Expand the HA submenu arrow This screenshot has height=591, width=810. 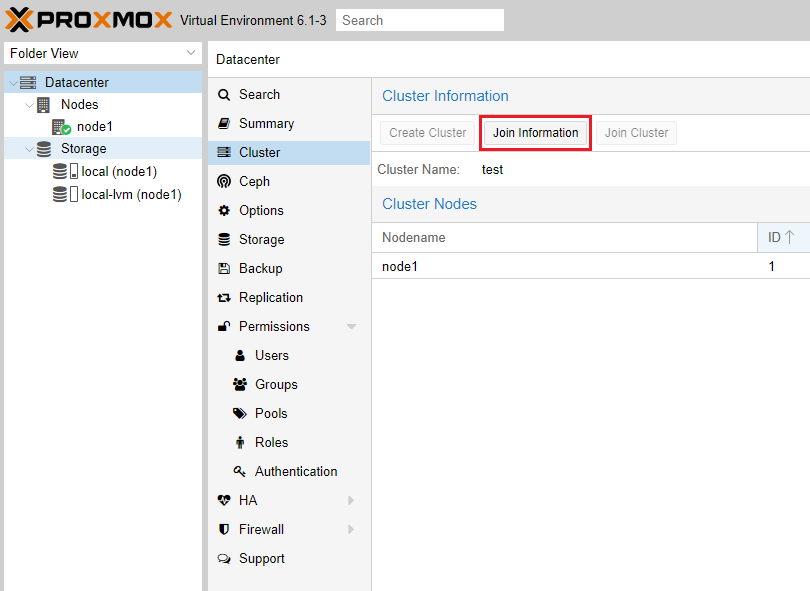click(x=351, y=501)
